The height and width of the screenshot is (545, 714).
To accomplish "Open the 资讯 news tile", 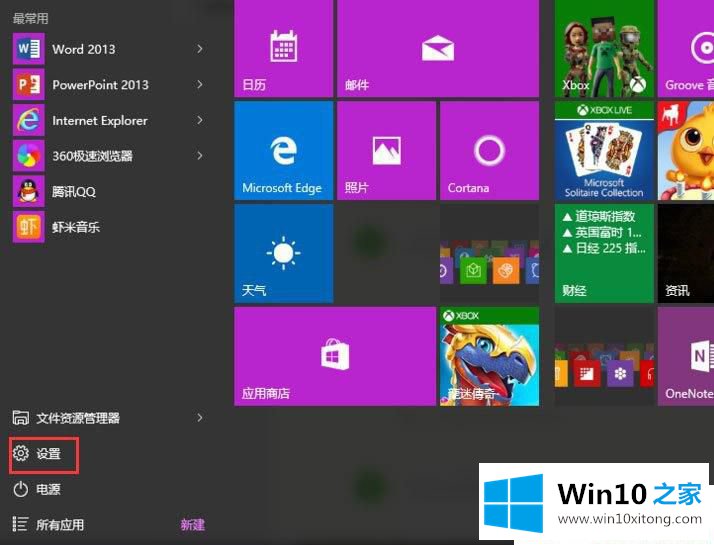I will (686, 254).
